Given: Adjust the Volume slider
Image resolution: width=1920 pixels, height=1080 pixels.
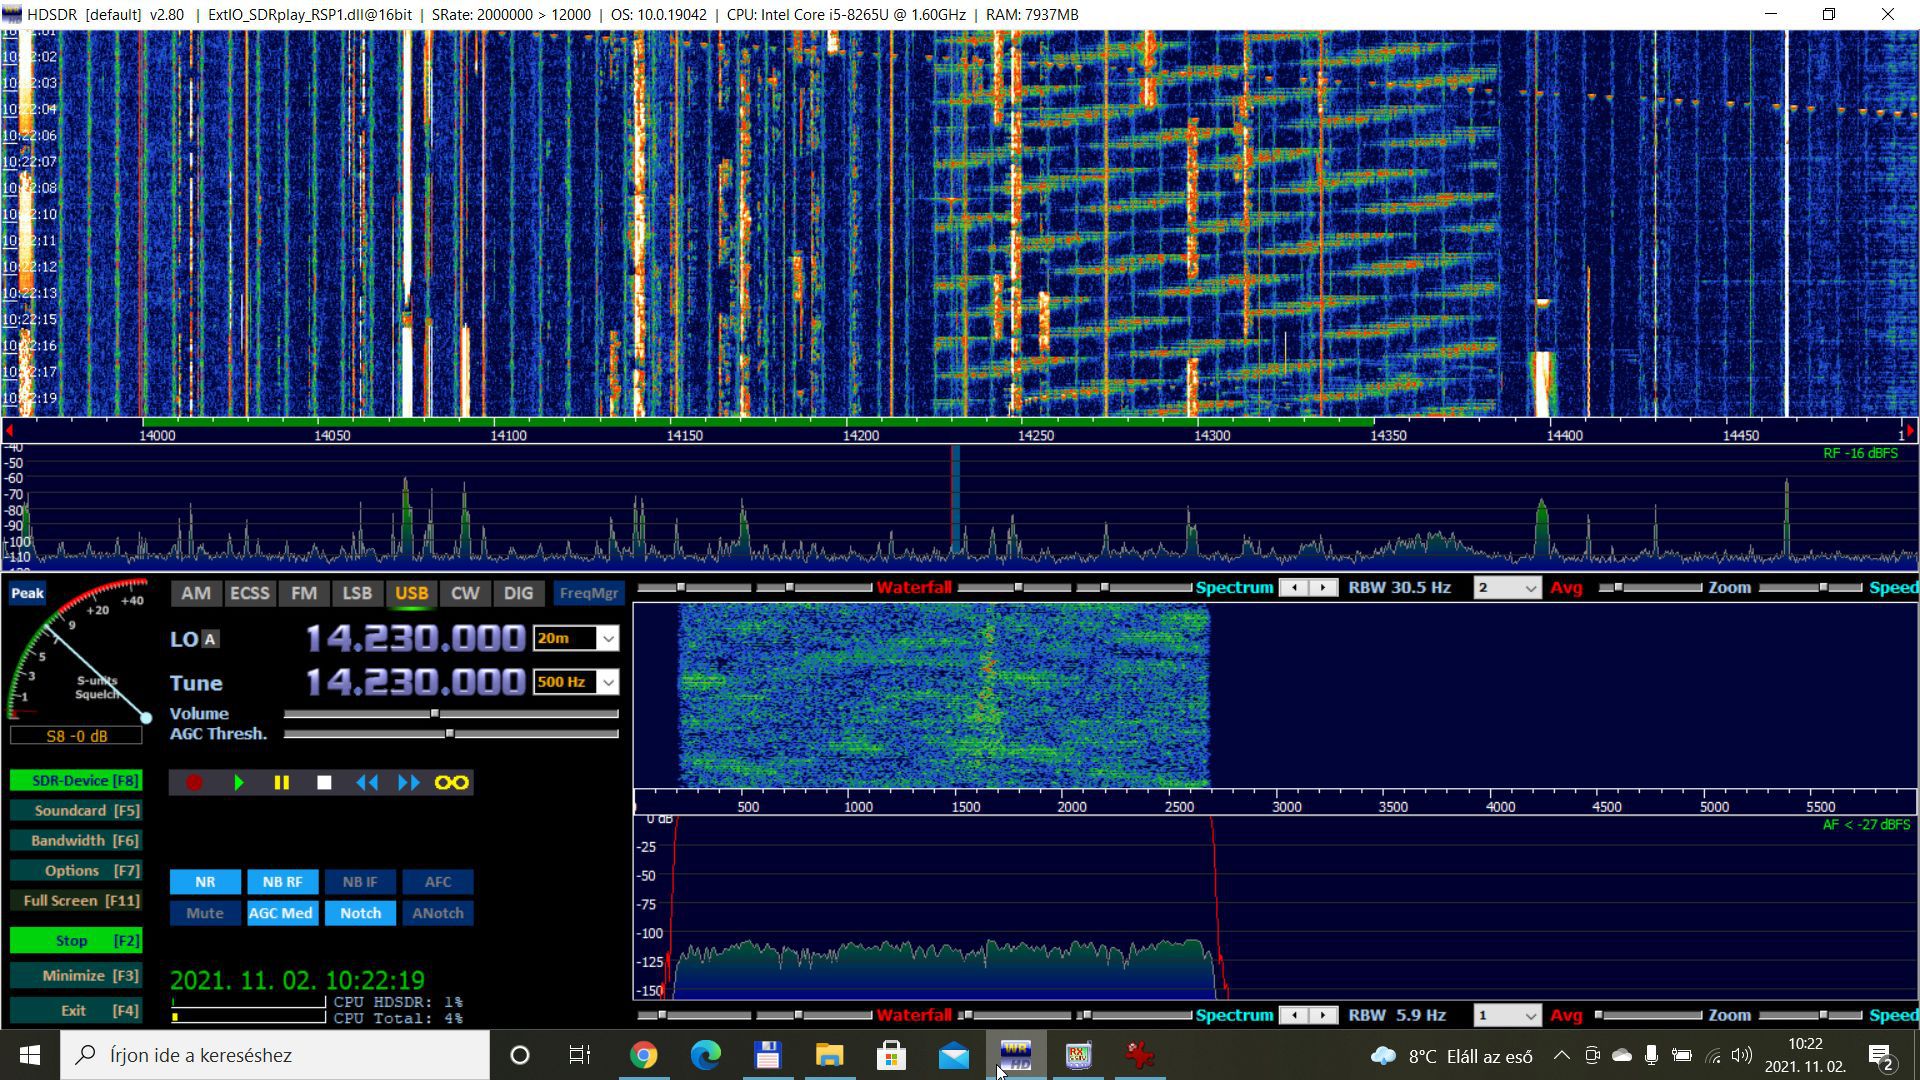Looking at the screenshot, I should (x=435, y=714).
